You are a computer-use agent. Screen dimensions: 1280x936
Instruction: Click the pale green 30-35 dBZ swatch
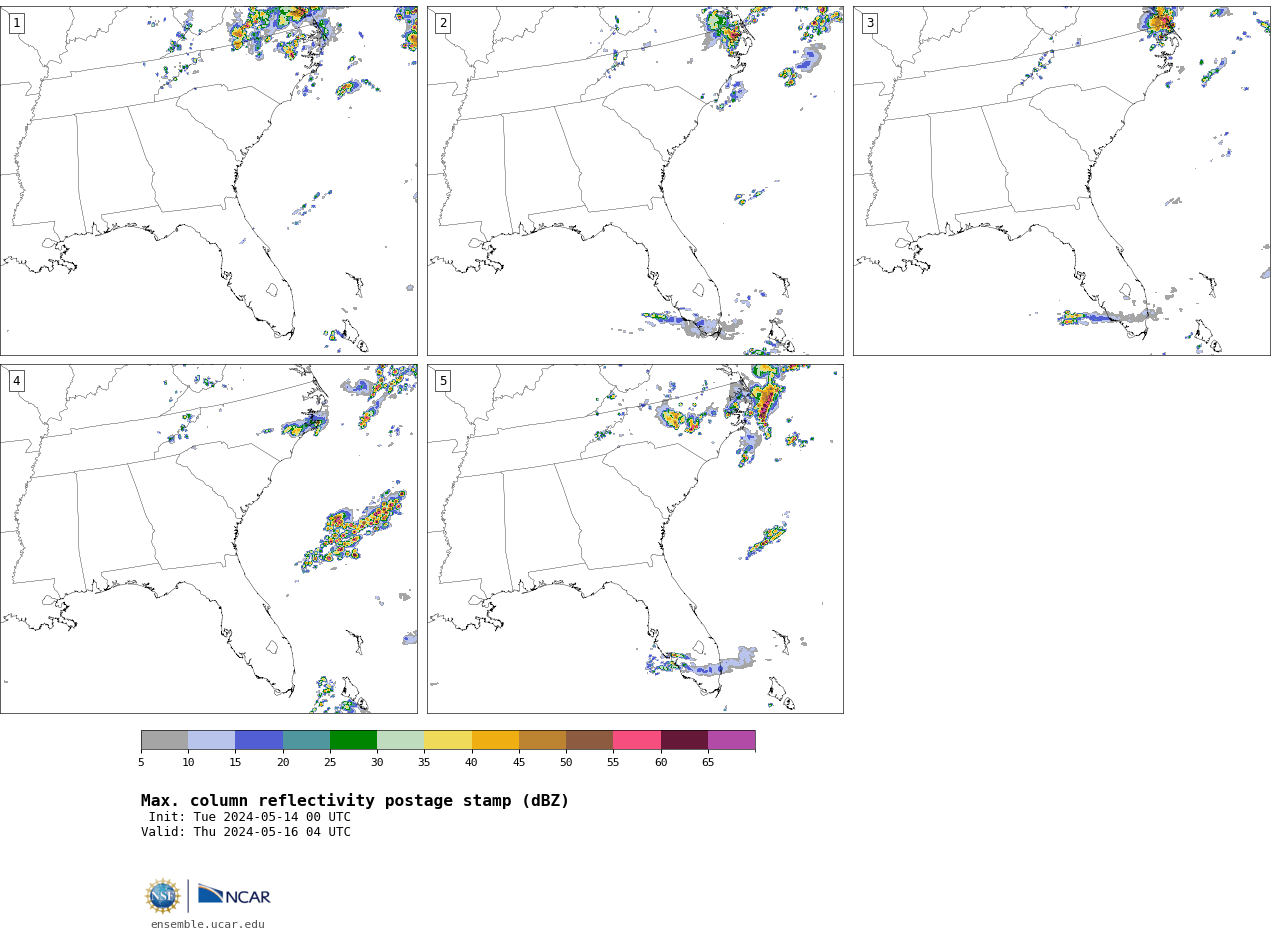coord(400,740)
